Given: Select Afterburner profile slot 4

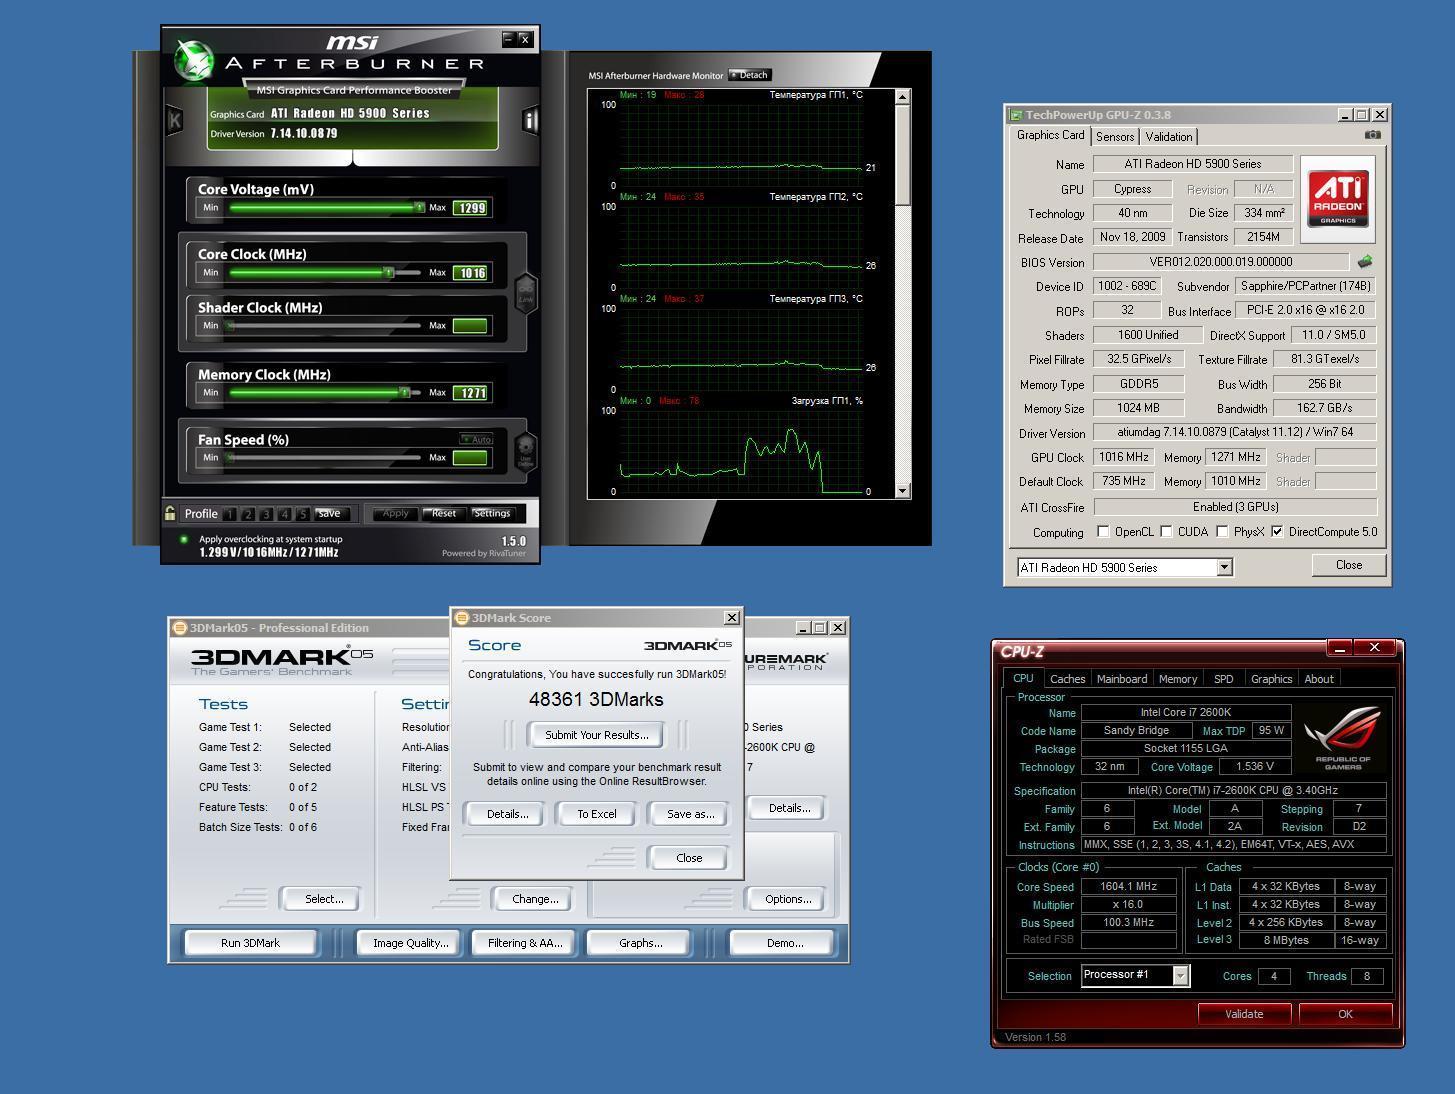Looking at the screenshot, I should coord(284,514).
